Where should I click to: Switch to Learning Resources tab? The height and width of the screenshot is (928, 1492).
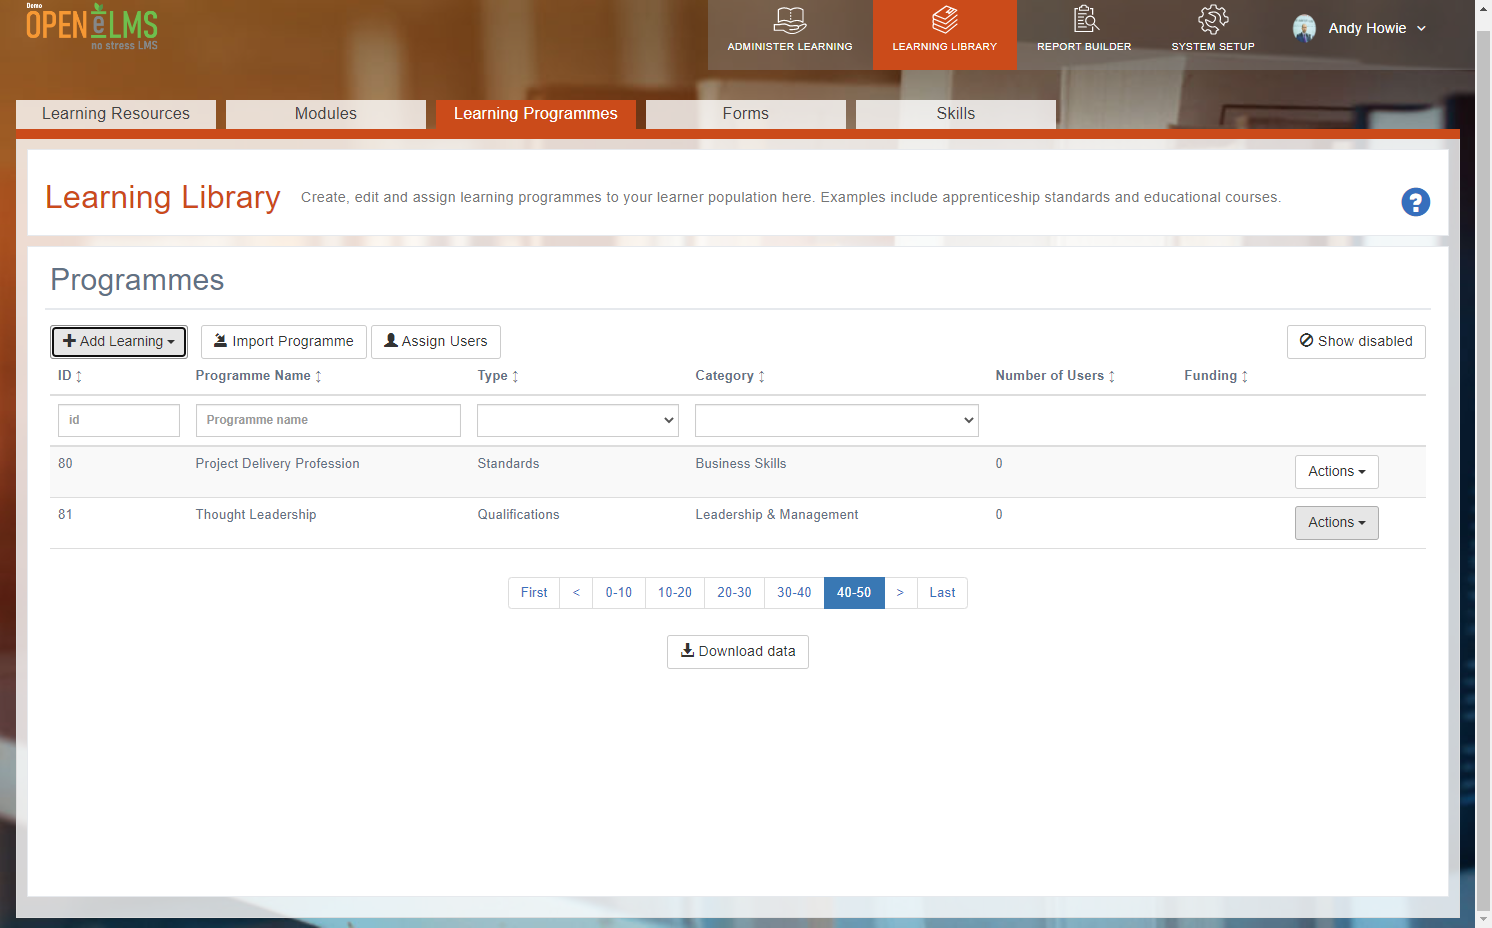point(116,114)
